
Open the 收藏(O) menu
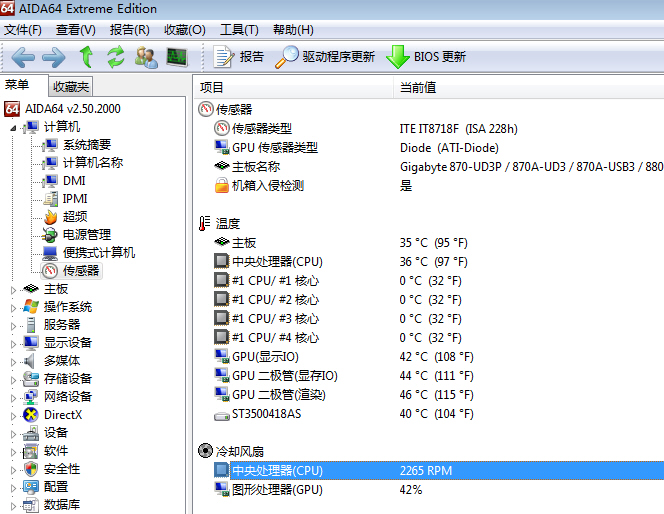pyautogui.click(x=185, y=30)
